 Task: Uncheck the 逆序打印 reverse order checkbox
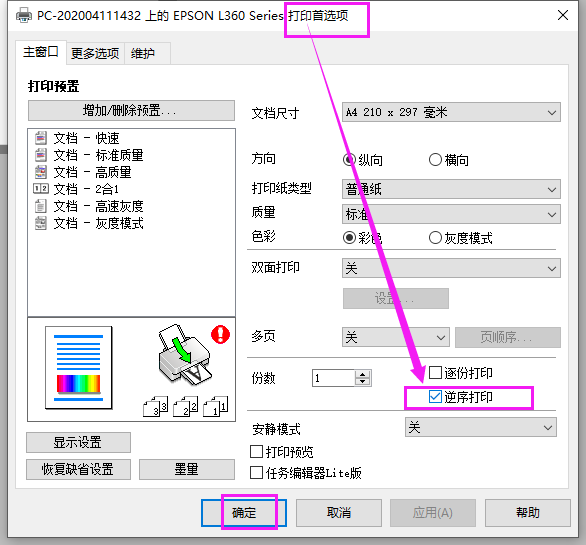coord(435,397)
